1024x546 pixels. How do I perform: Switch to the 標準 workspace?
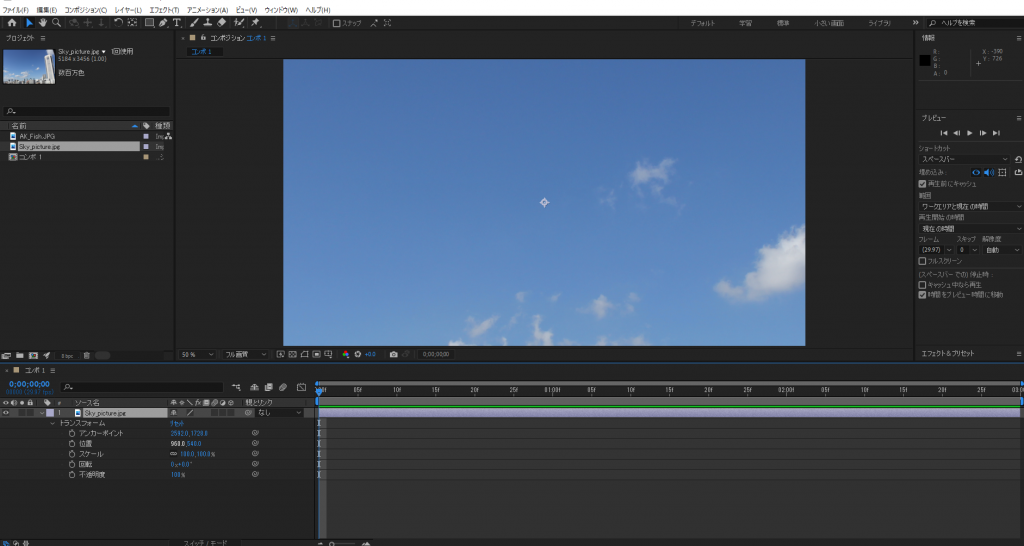point(782,23)
